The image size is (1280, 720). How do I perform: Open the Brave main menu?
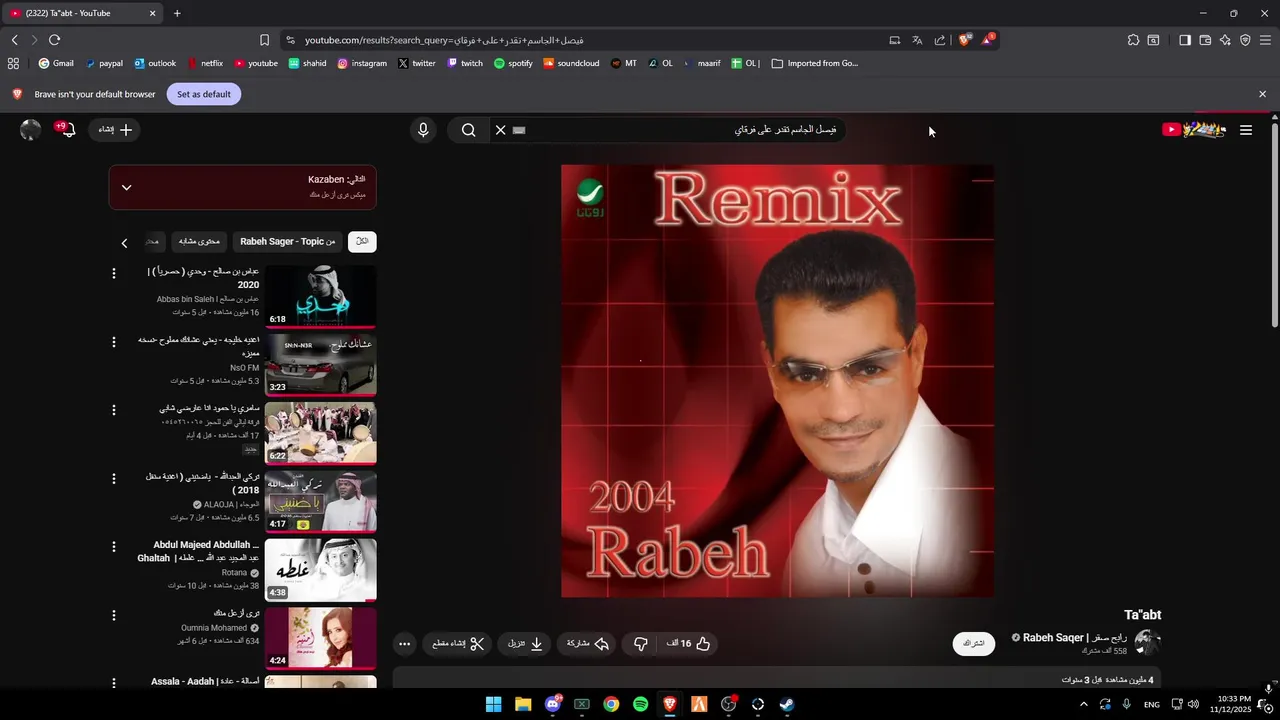pos(1265,40)
